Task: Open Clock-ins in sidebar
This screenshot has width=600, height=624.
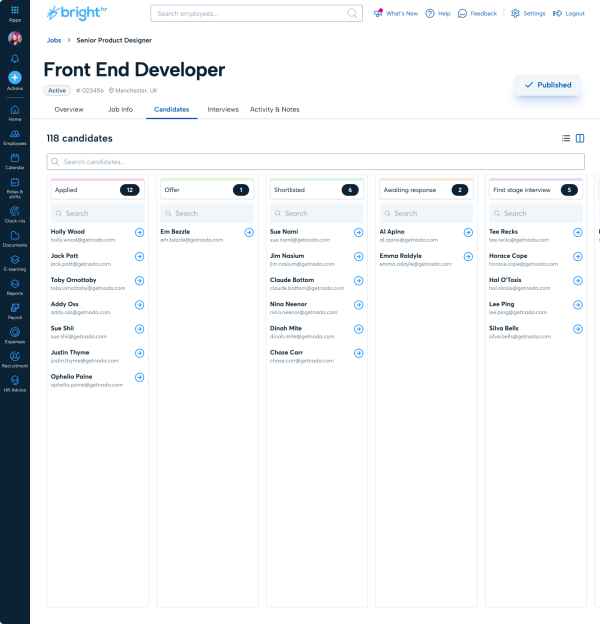Action: (15, 214)
